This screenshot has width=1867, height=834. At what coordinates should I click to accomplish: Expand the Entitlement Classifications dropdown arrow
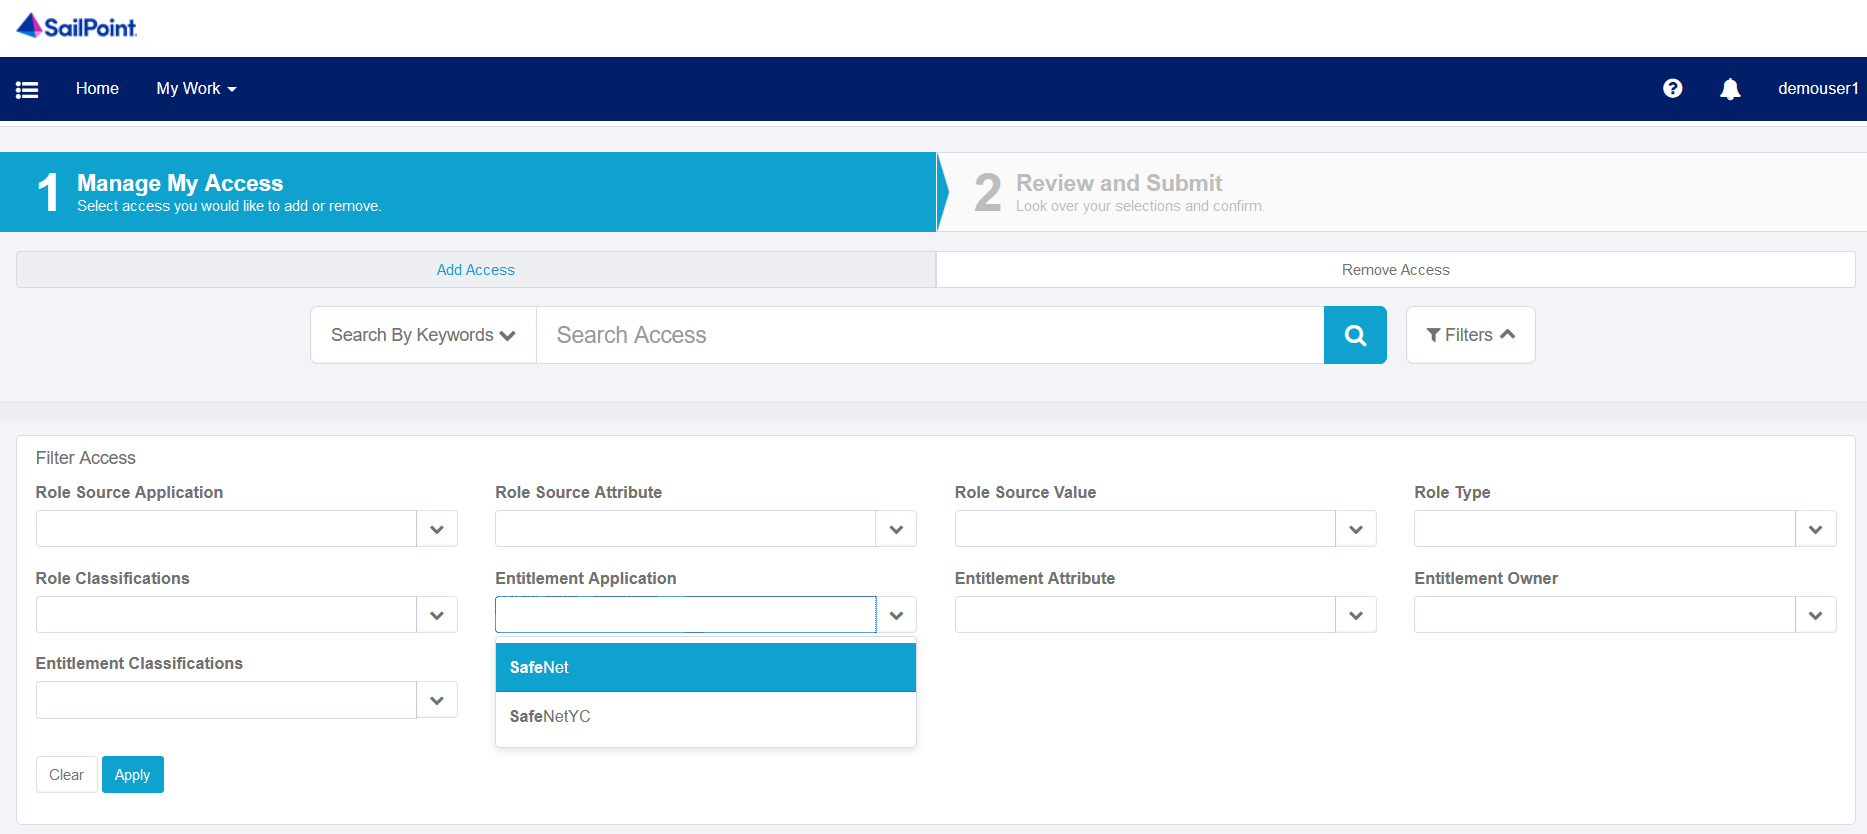tap(437, 700)
